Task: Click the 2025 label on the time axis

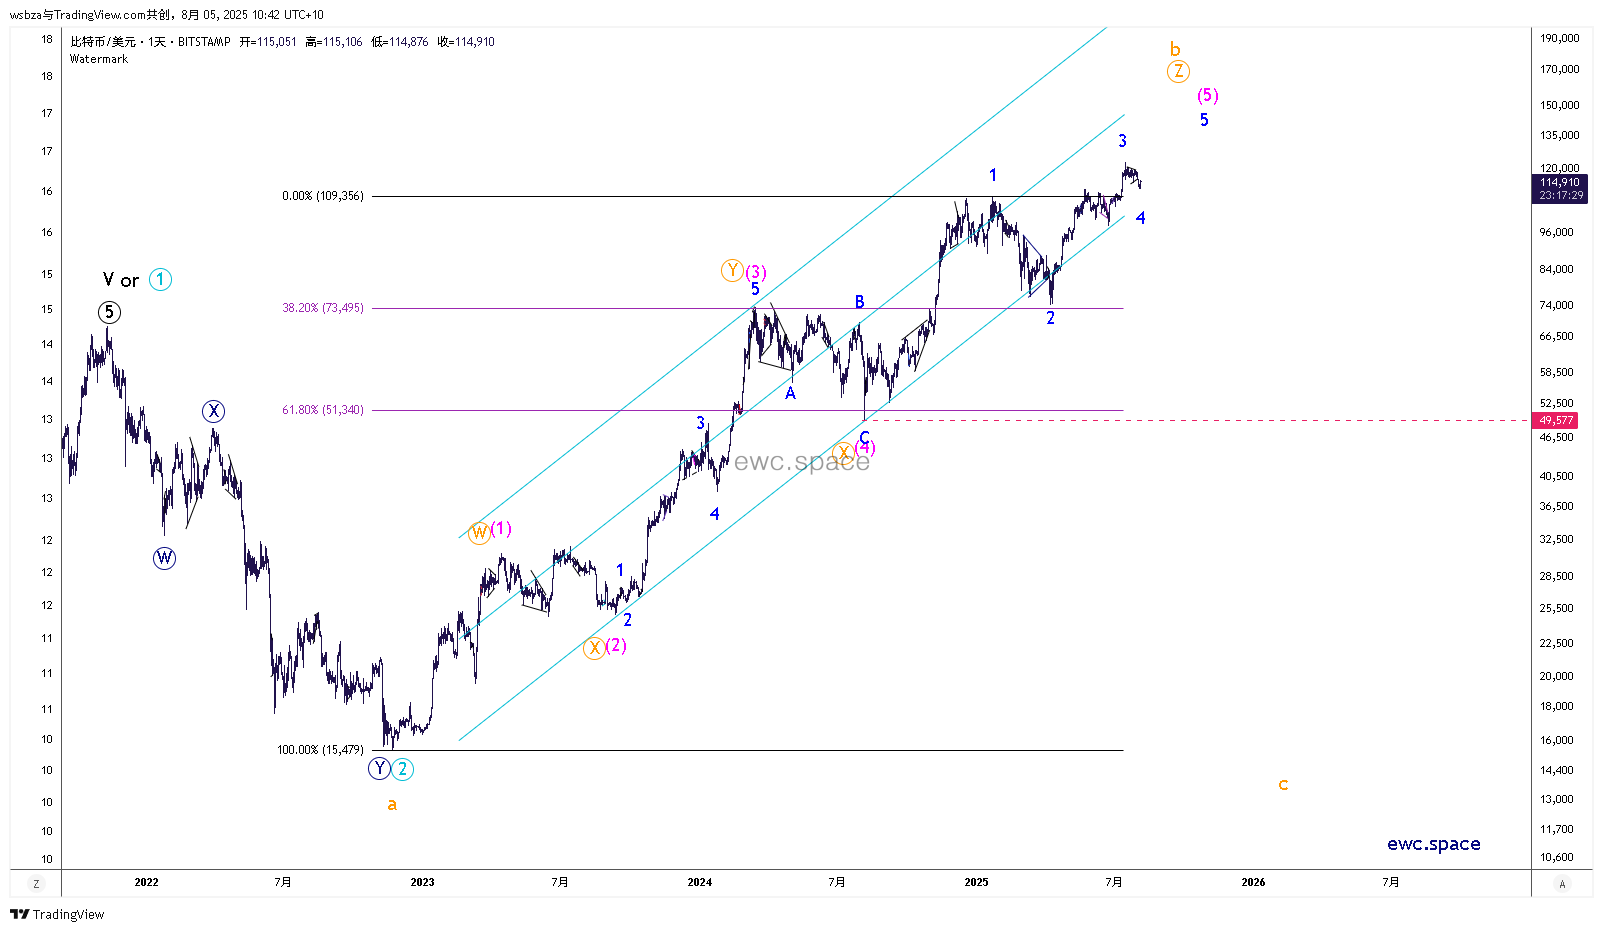Action: [x=976, y=882]
